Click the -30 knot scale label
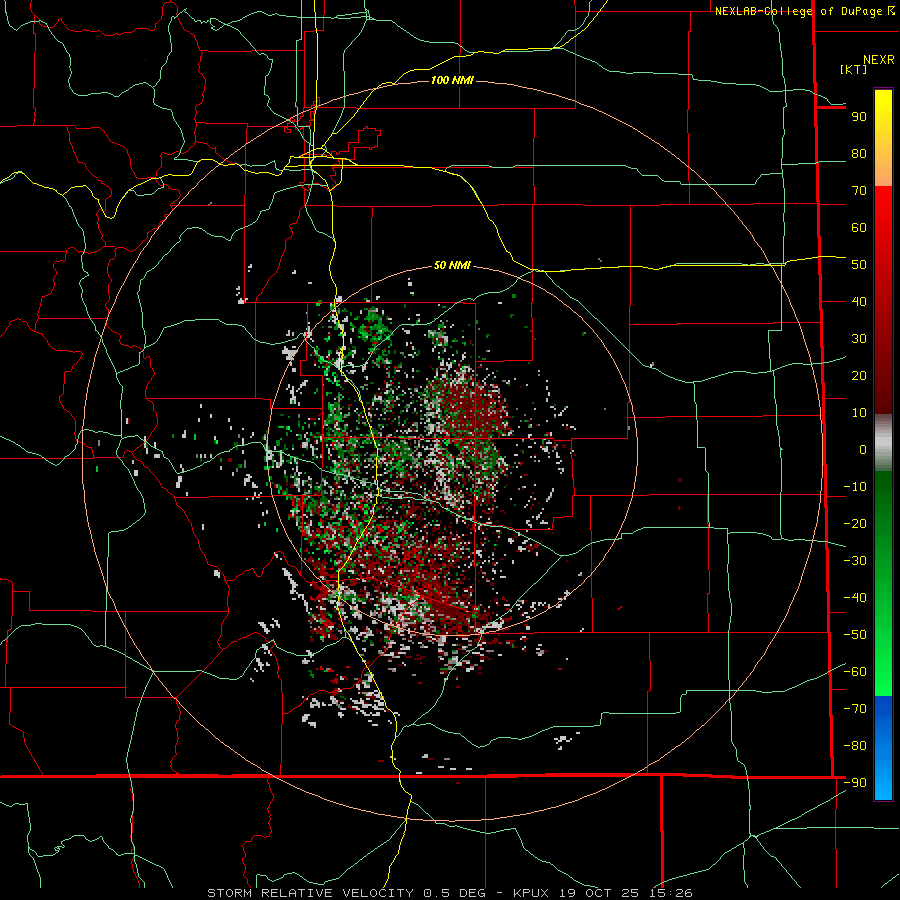 [855, 561]
